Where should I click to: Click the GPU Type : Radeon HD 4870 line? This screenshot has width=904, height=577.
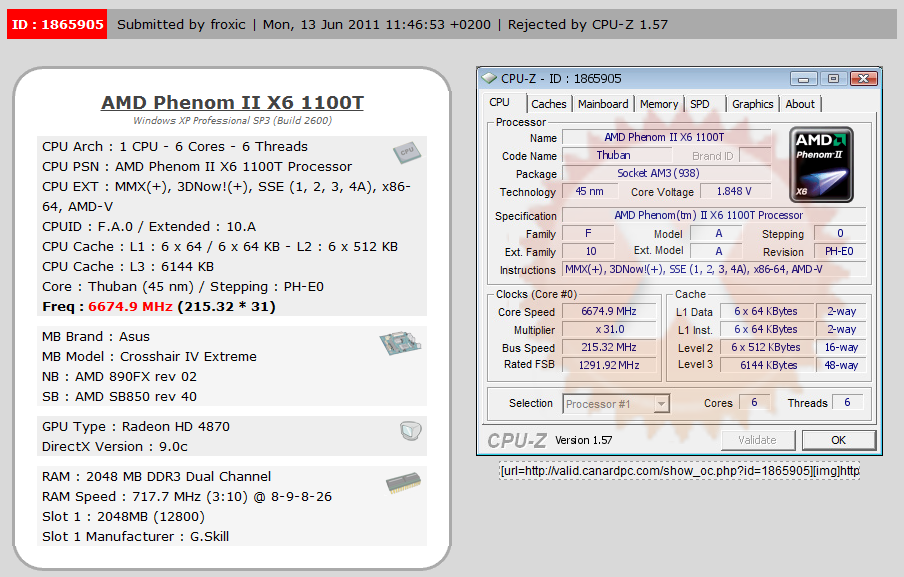point(136,427)
